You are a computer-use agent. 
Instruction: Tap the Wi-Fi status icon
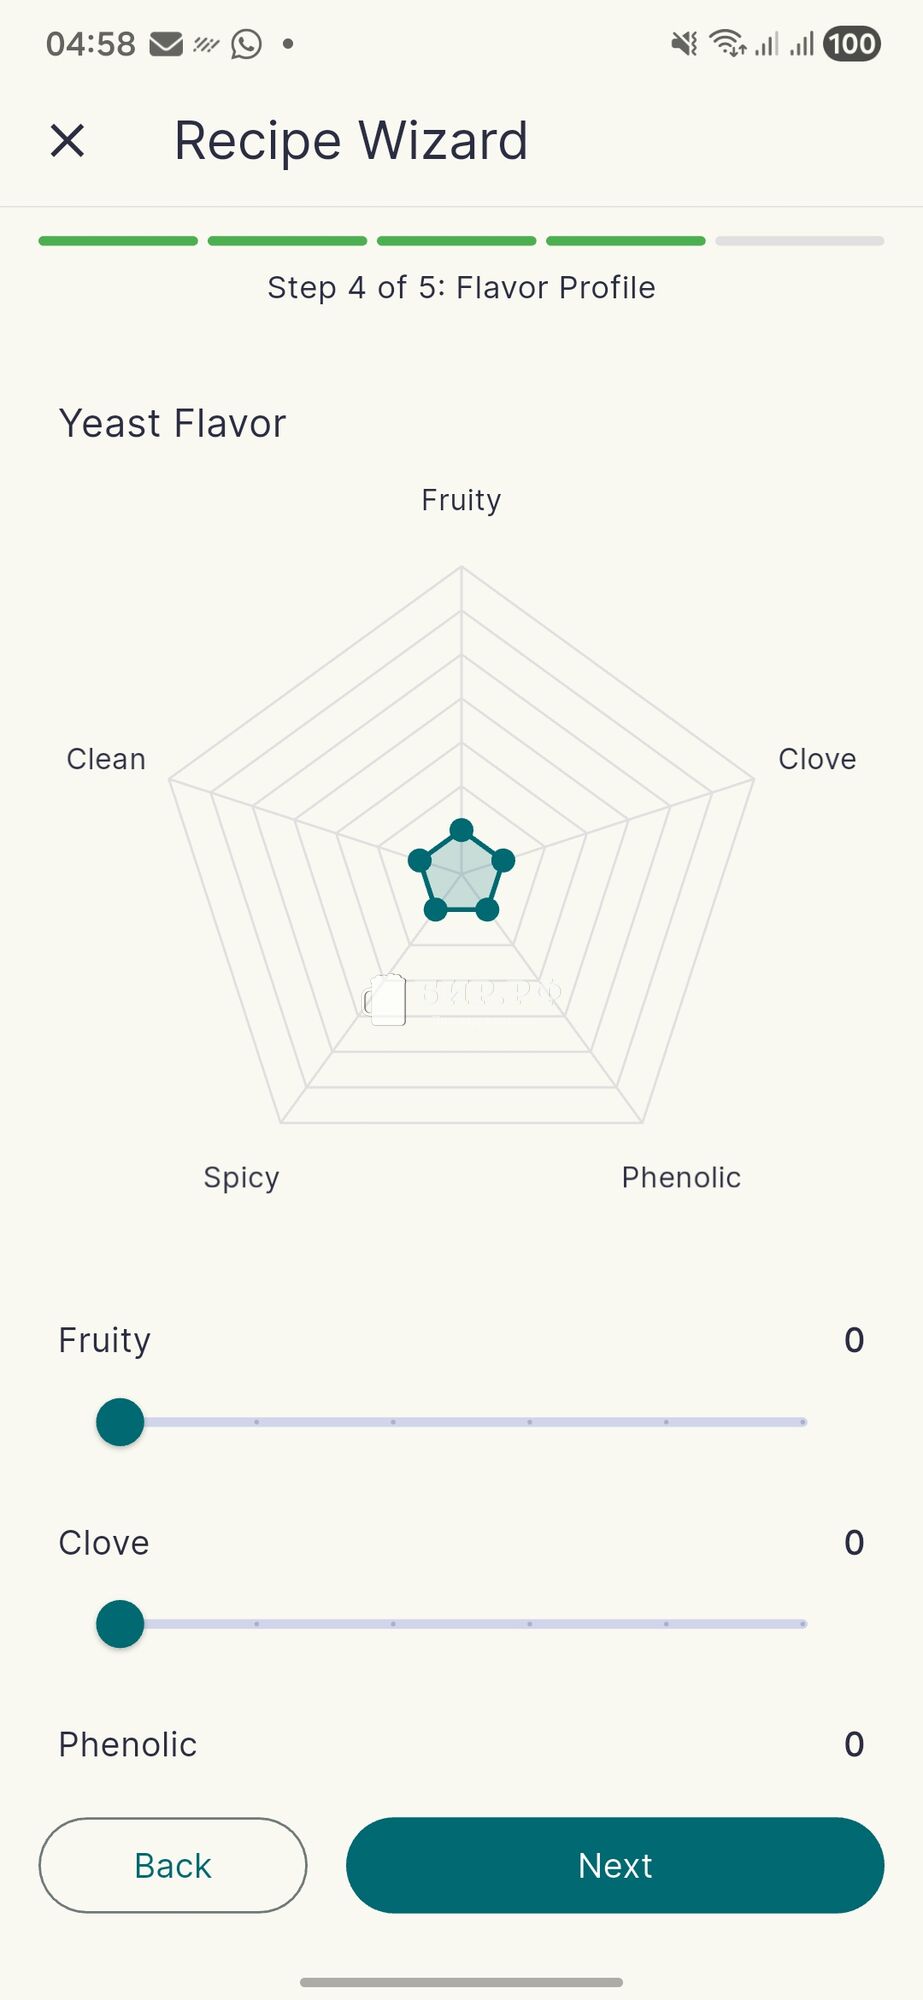click(x=727, y=44)
